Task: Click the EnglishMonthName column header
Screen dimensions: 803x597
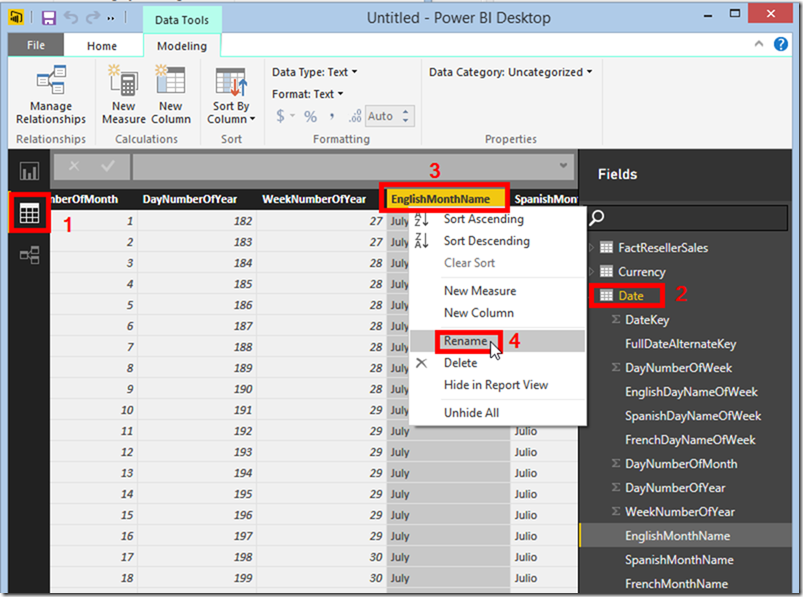Action: tap(445, 199)
